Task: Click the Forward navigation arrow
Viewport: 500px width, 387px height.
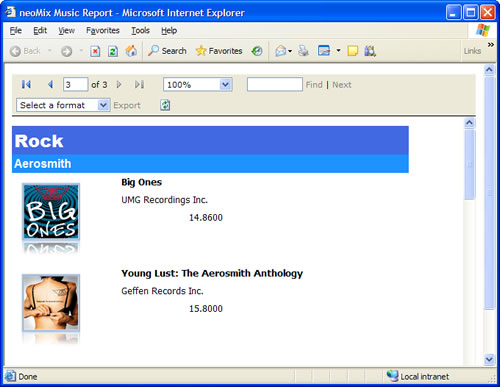Action: [66, 51]
